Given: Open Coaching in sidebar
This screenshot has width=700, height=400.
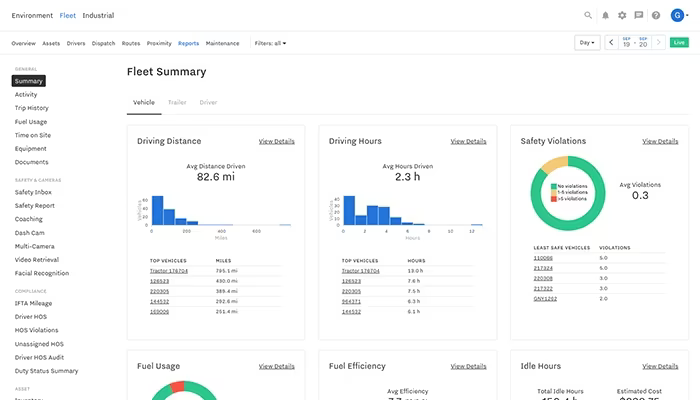Looking at the screenshot, I should [29, 219].
